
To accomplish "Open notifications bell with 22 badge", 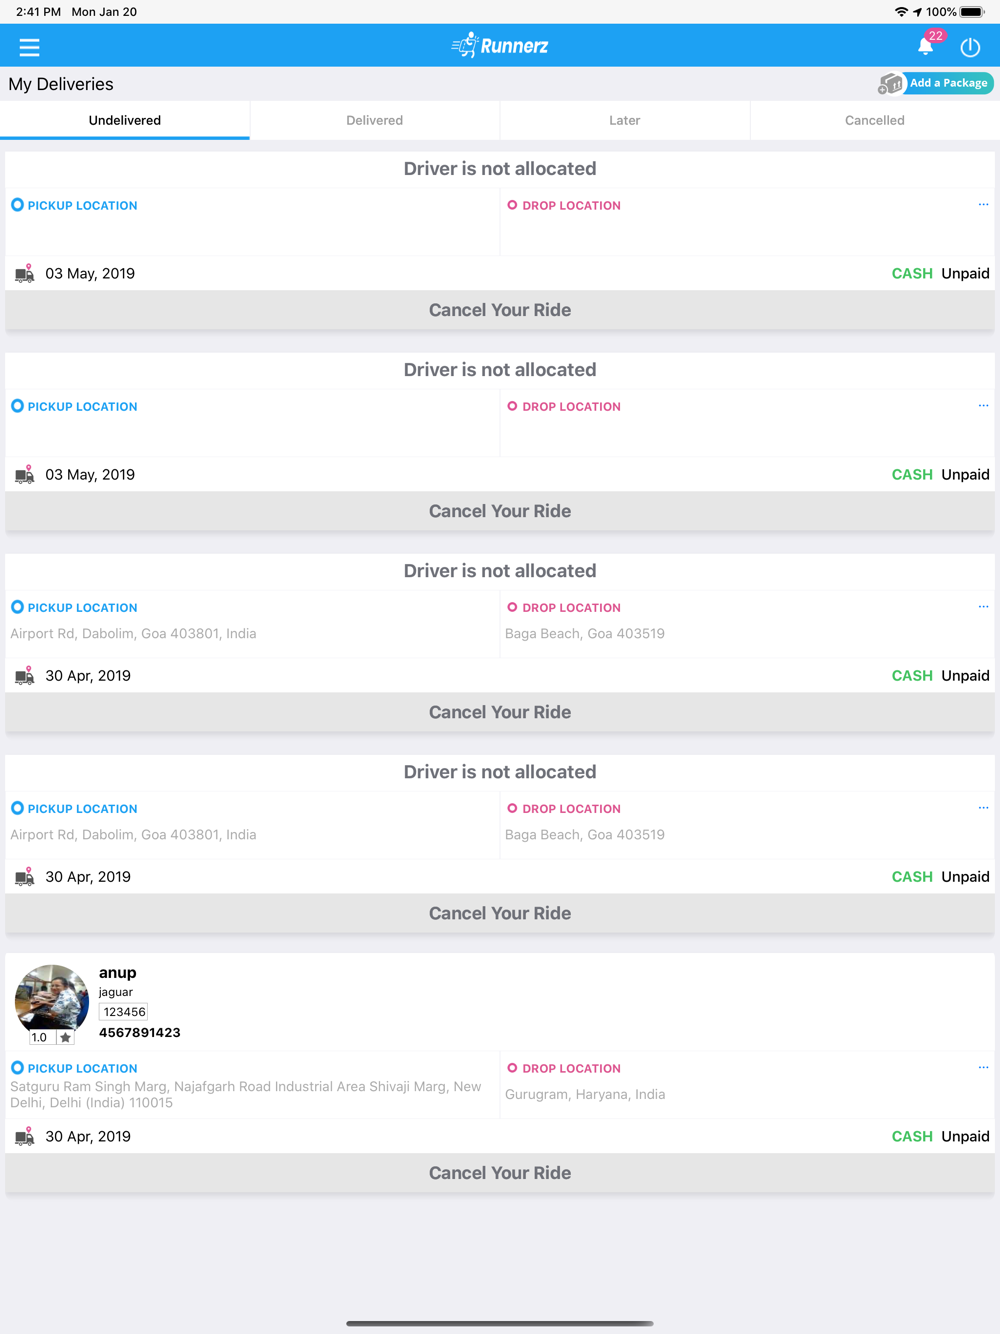I will (927, 46).
